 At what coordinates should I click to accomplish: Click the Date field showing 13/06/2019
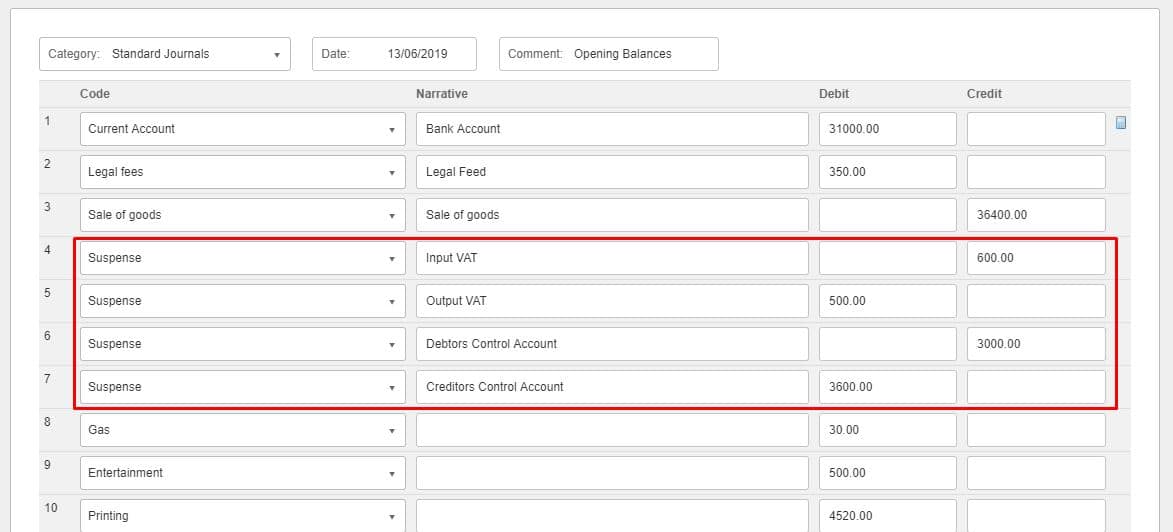(394, 54)
